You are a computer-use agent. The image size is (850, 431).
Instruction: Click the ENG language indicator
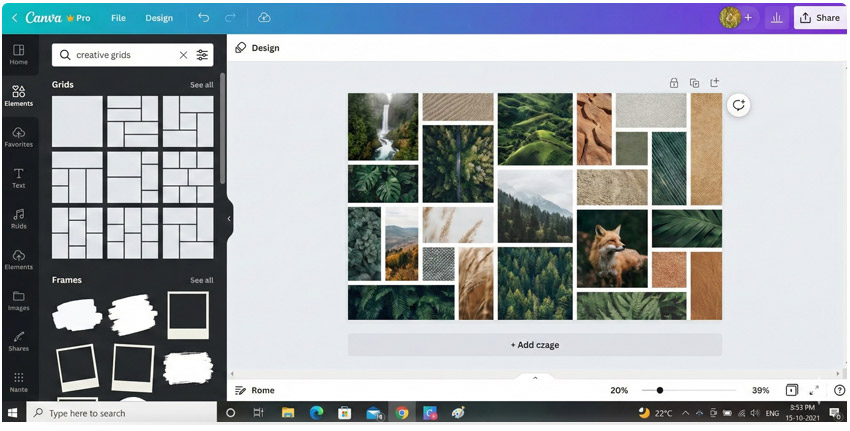coord(772,413)
